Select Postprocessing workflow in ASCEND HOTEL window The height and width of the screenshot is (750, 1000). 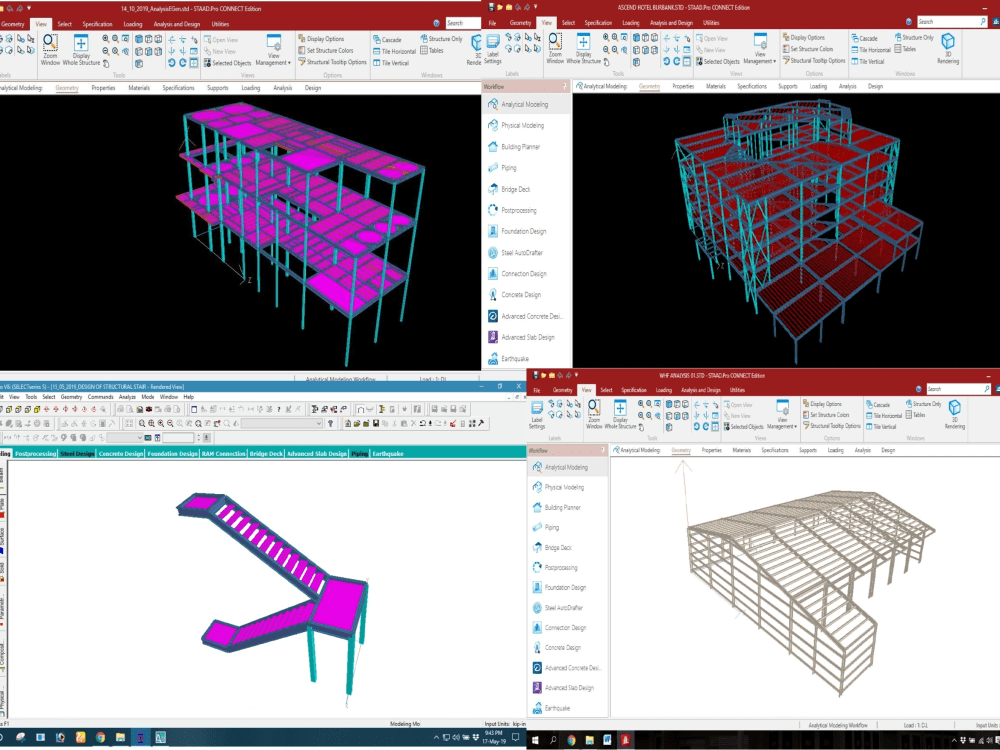point(526,210)
